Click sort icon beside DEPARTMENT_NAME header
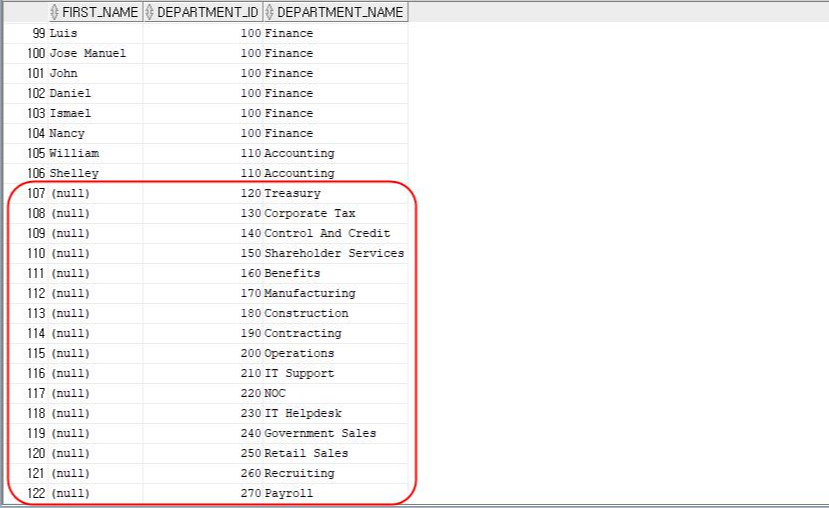This screenshot has width=829, height=508. coord(269,12)
